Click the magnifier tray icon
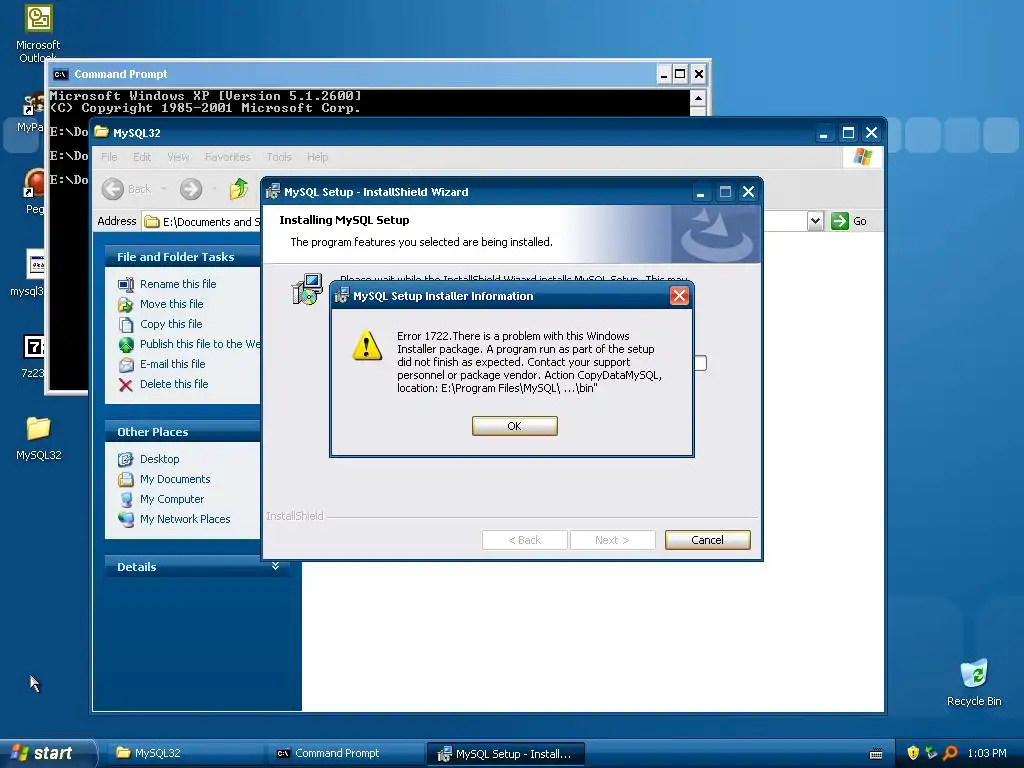Screen dimensions: 1024x768 [950, 753]
